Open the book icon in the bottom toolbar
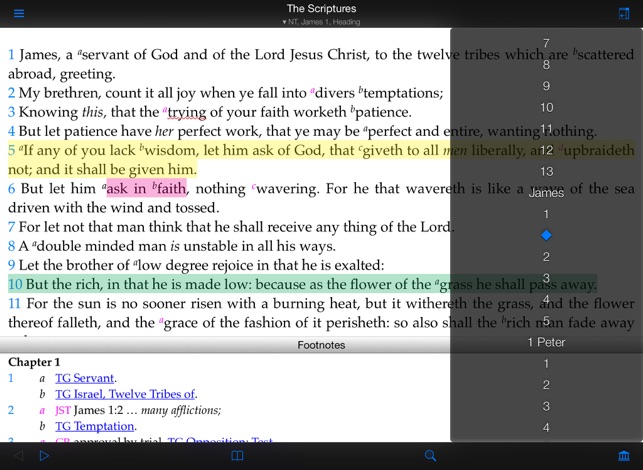 pos(237,456)
